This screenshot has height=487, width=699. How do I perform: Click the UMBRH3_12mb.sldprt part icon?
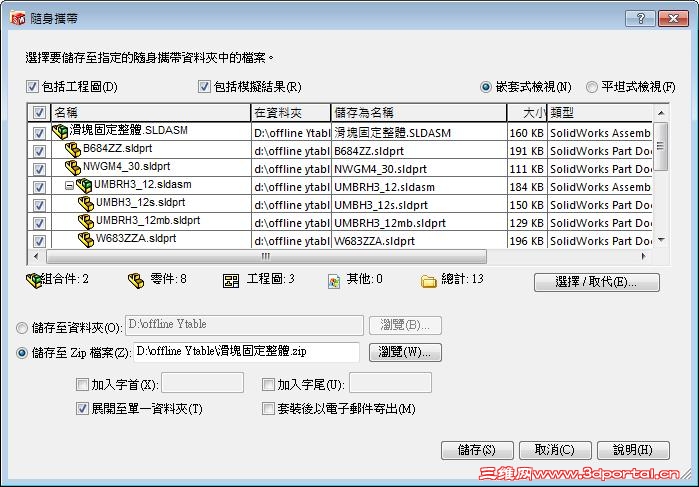tap(86, 221)
